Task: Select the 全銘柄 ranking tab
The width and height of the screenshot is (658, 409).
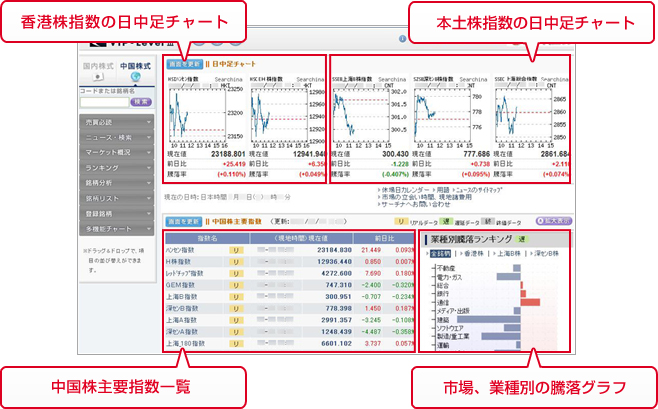Action: (440, 253)
